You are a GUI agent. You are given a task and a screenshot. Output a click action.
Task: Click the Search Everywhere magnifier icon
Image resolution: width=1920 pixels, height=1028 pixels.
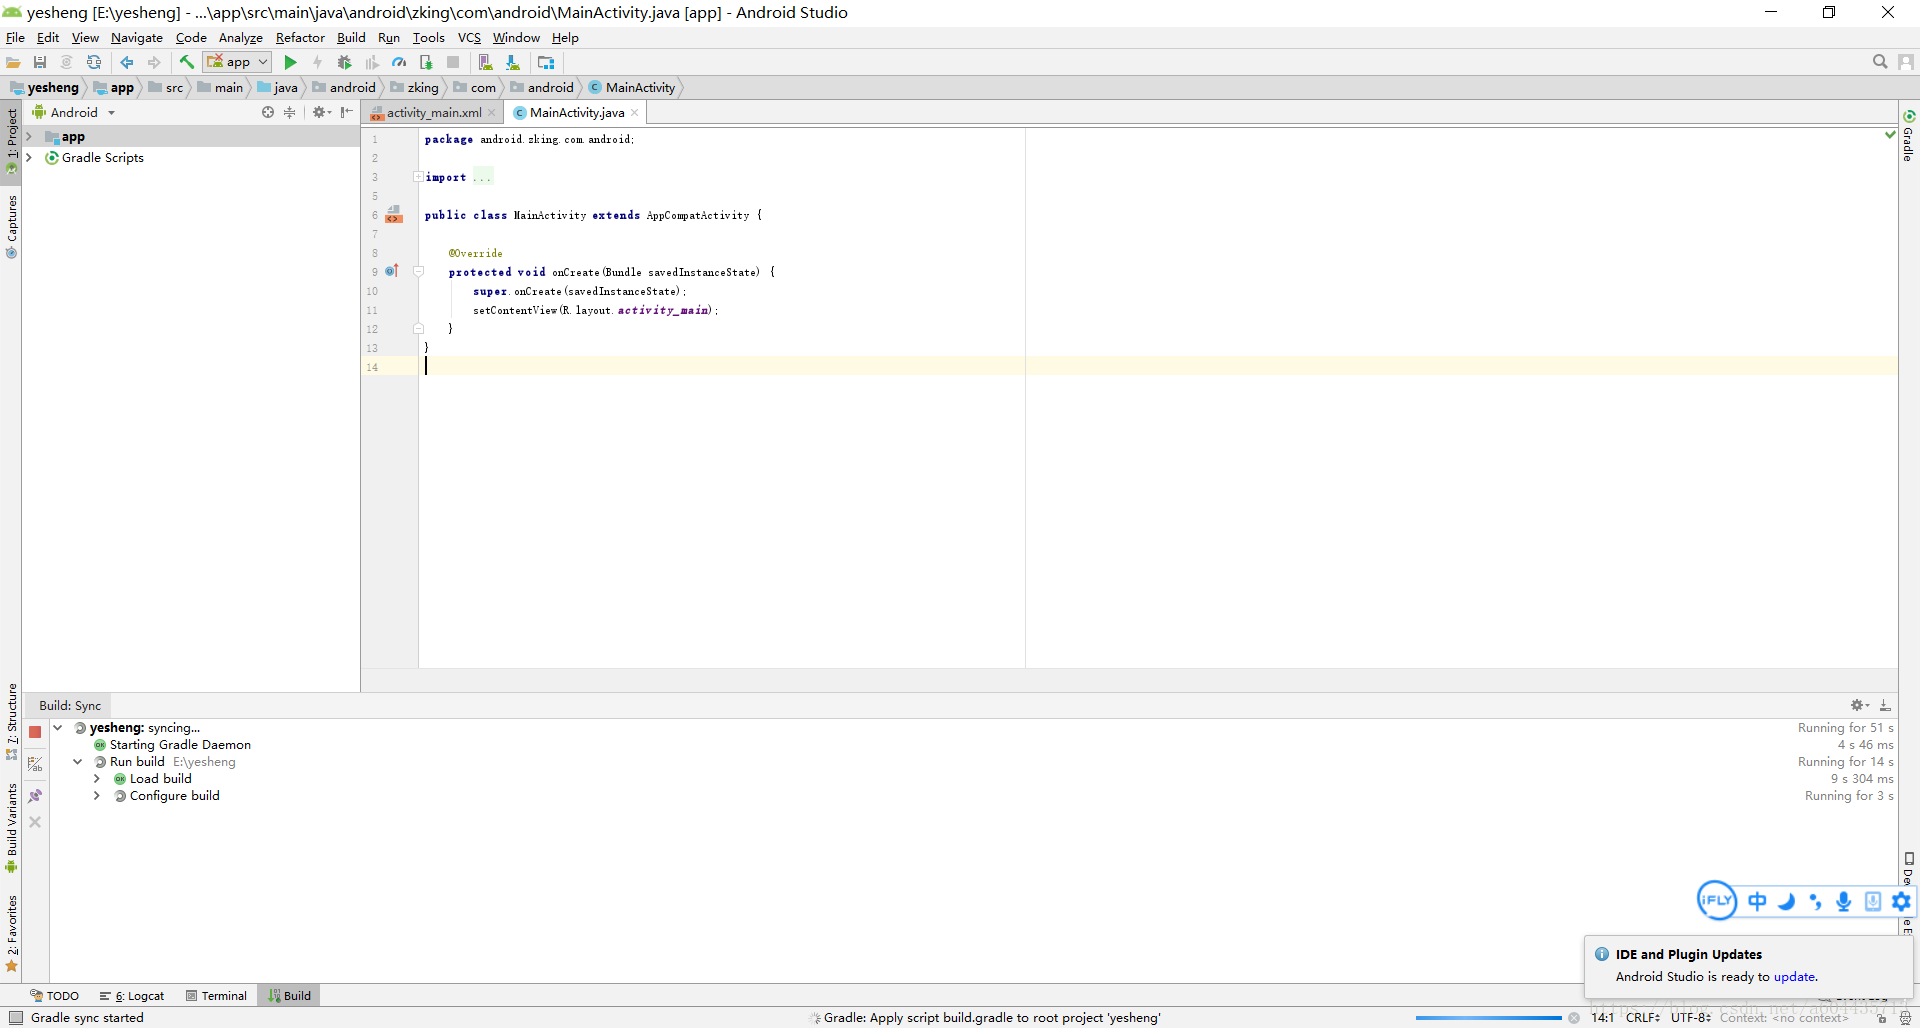click(1880, 62)
